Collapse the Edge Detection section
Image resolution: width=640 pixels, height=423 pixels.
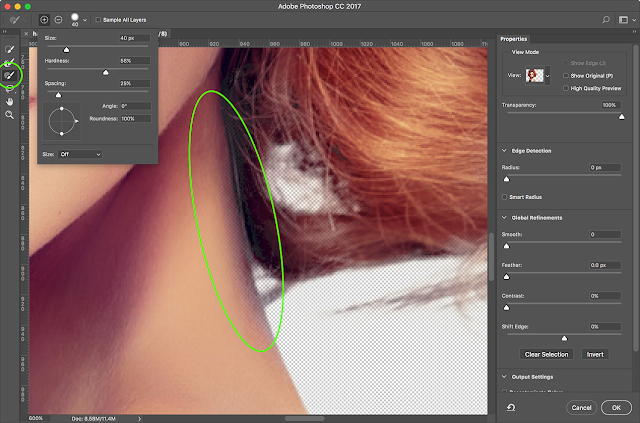click(504, 151)
